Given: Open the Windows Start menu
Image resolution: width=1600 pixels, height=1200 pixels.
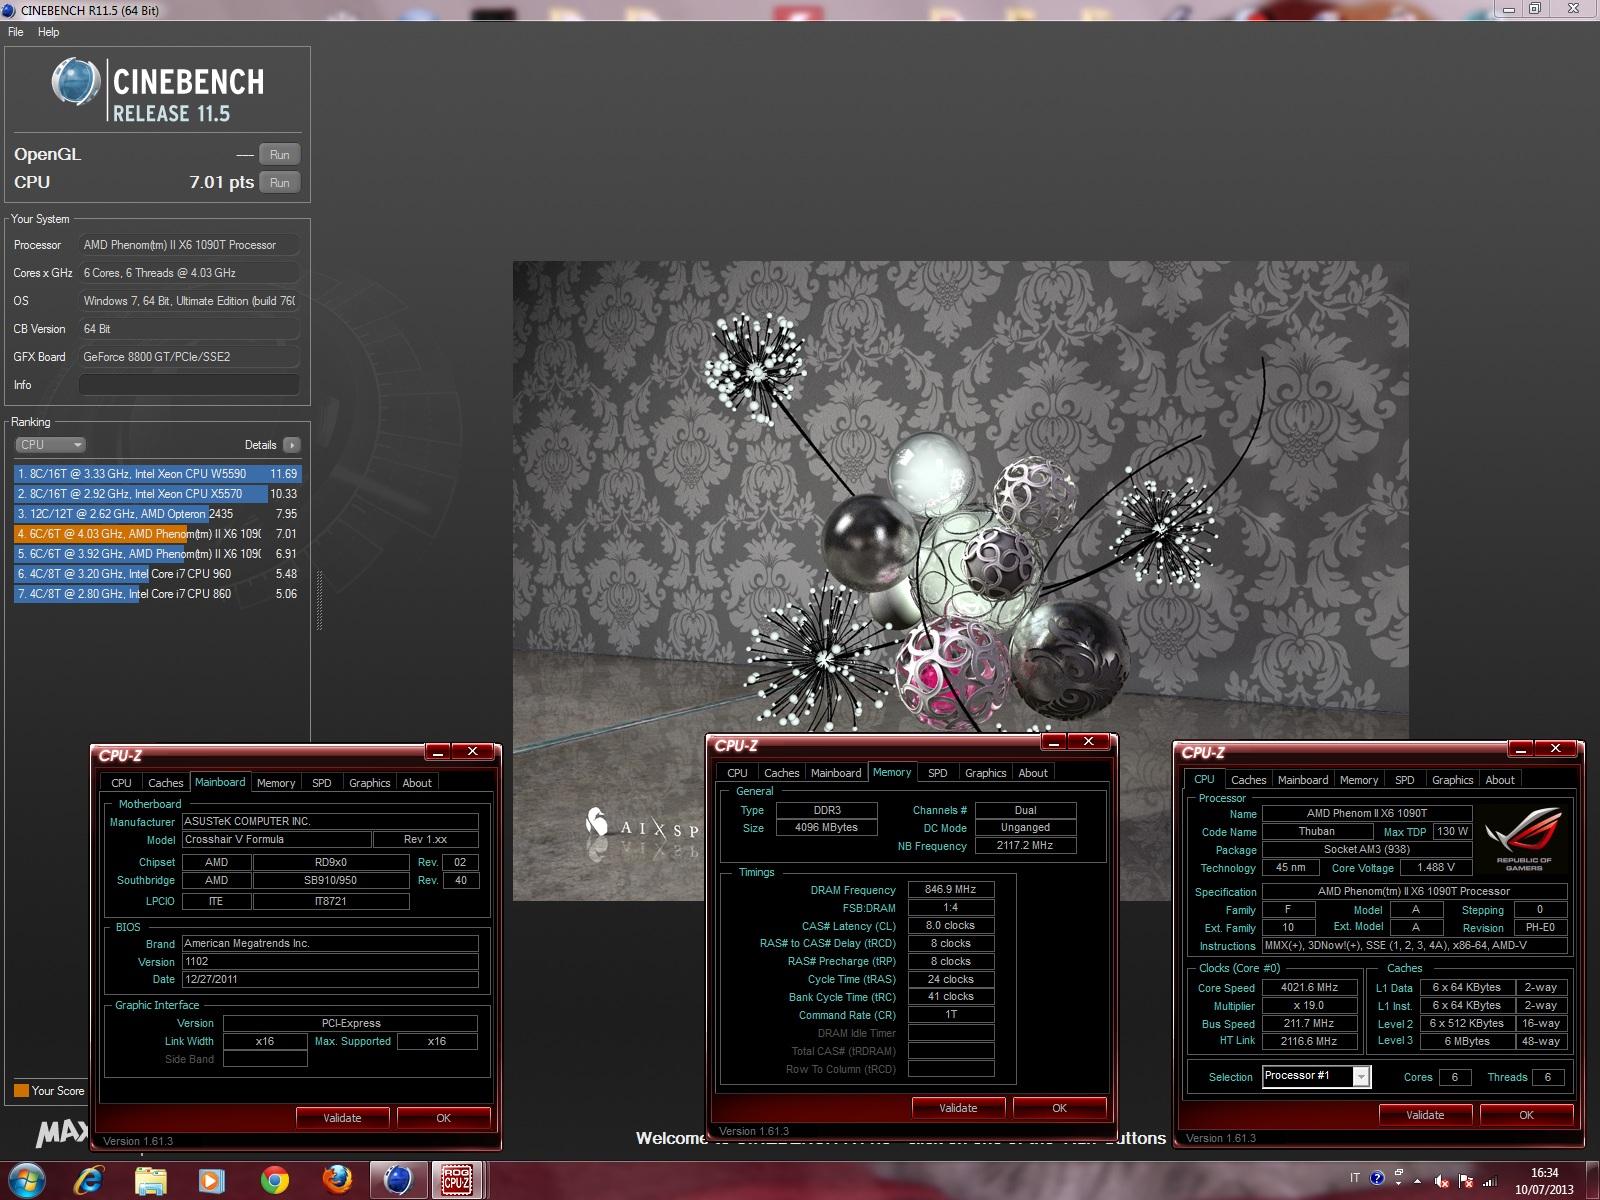Looking at the screenshot, I should pyautogui.click(x=26, y=1180).
